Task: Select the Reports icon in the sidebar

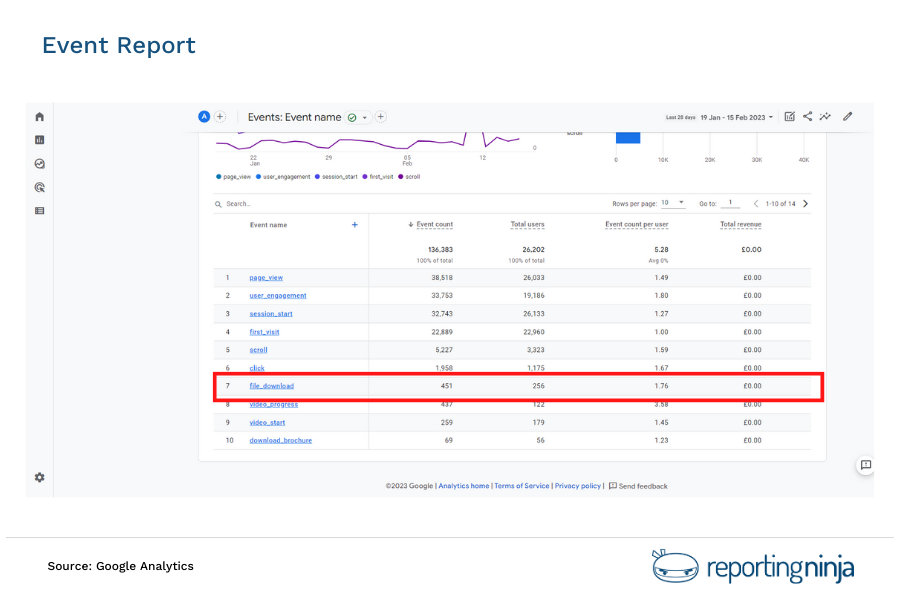Action: coord(38,140)
